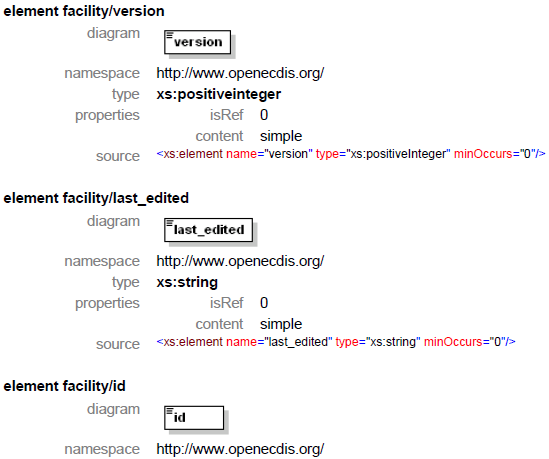Click the id element diagram box
Image resolution: width=549 pixels, height=459 pixels.
(x=194, y=418)
